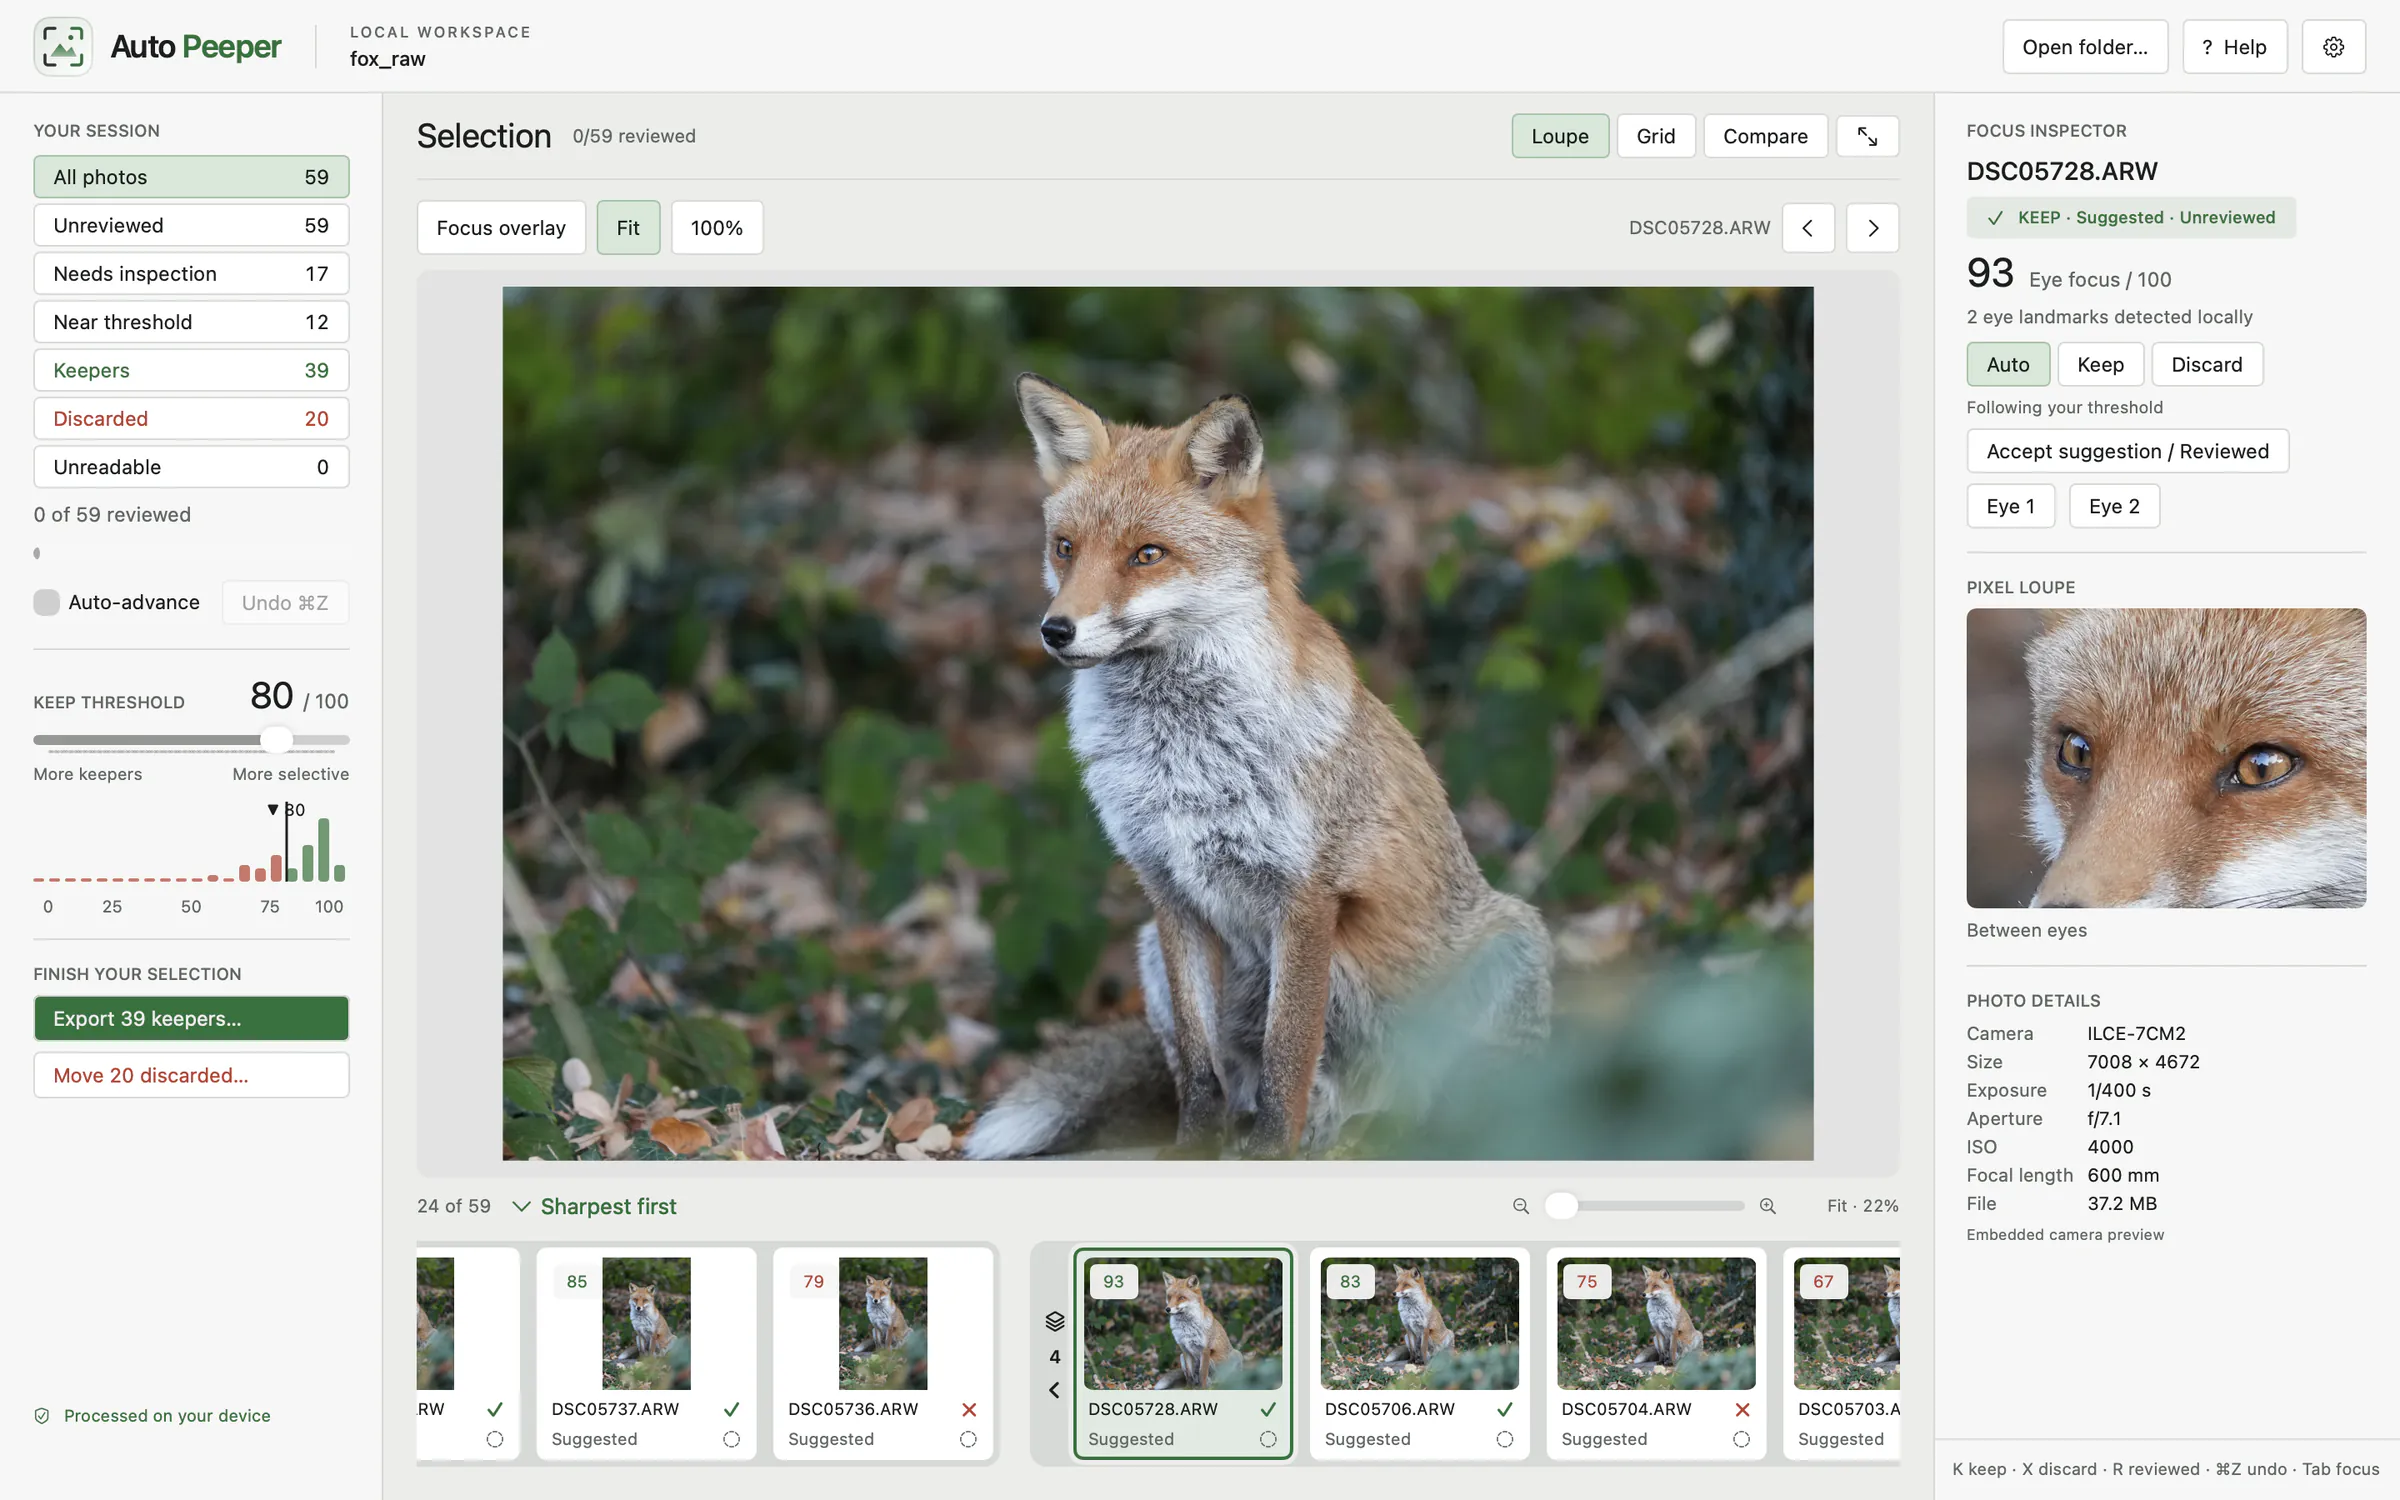
Task: Click the green checkmark on DSC05706.ARW
Action: [x=1505, y=1409]
